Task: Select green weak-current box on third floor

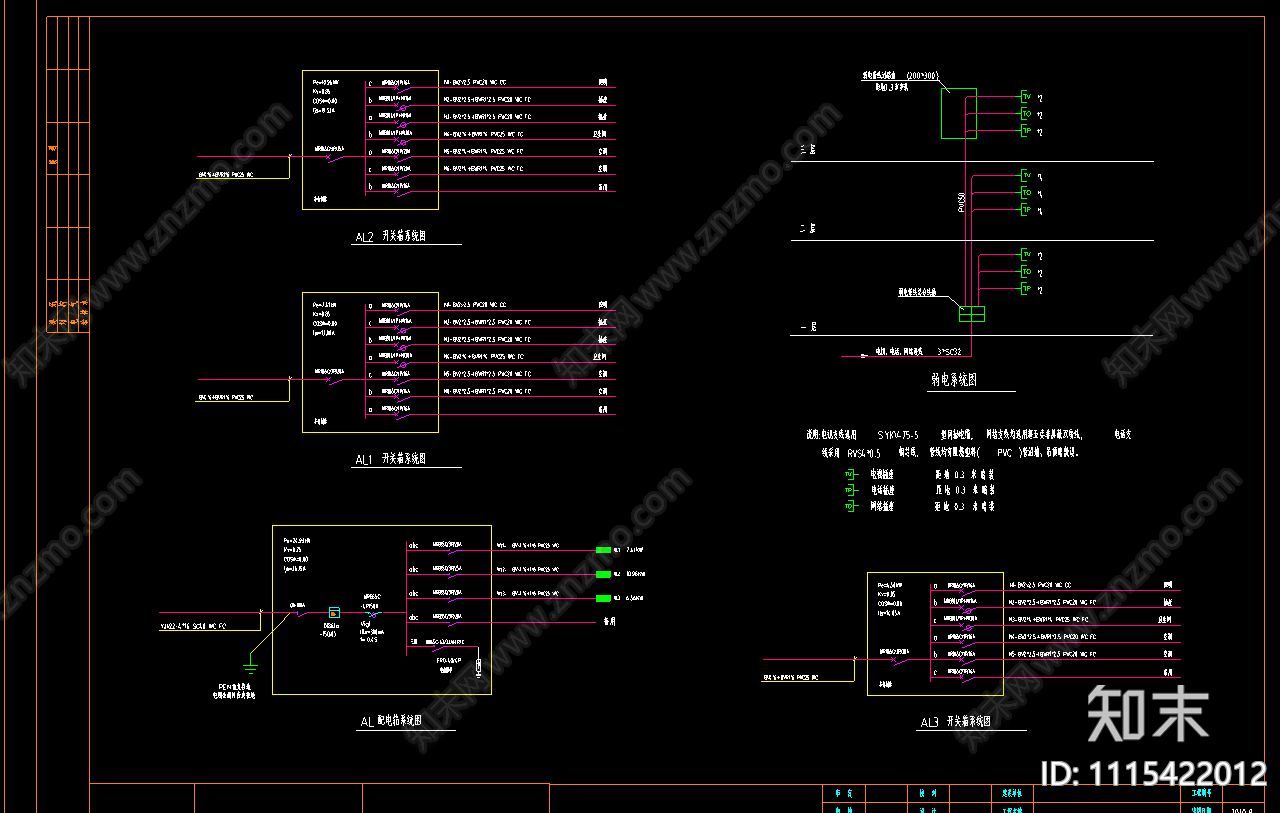Action: point(958,113)
